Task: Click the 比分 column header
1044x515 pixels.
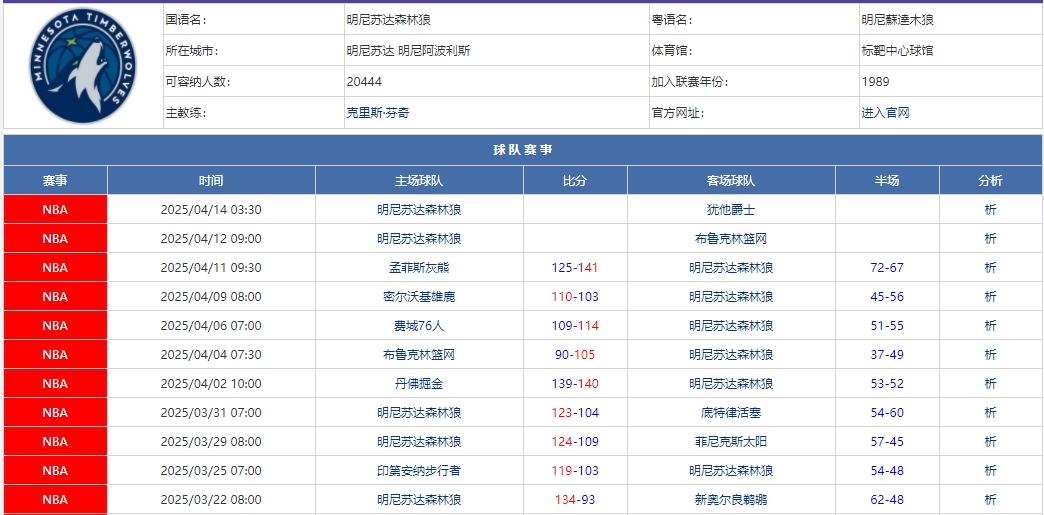Action: [575, 181]
